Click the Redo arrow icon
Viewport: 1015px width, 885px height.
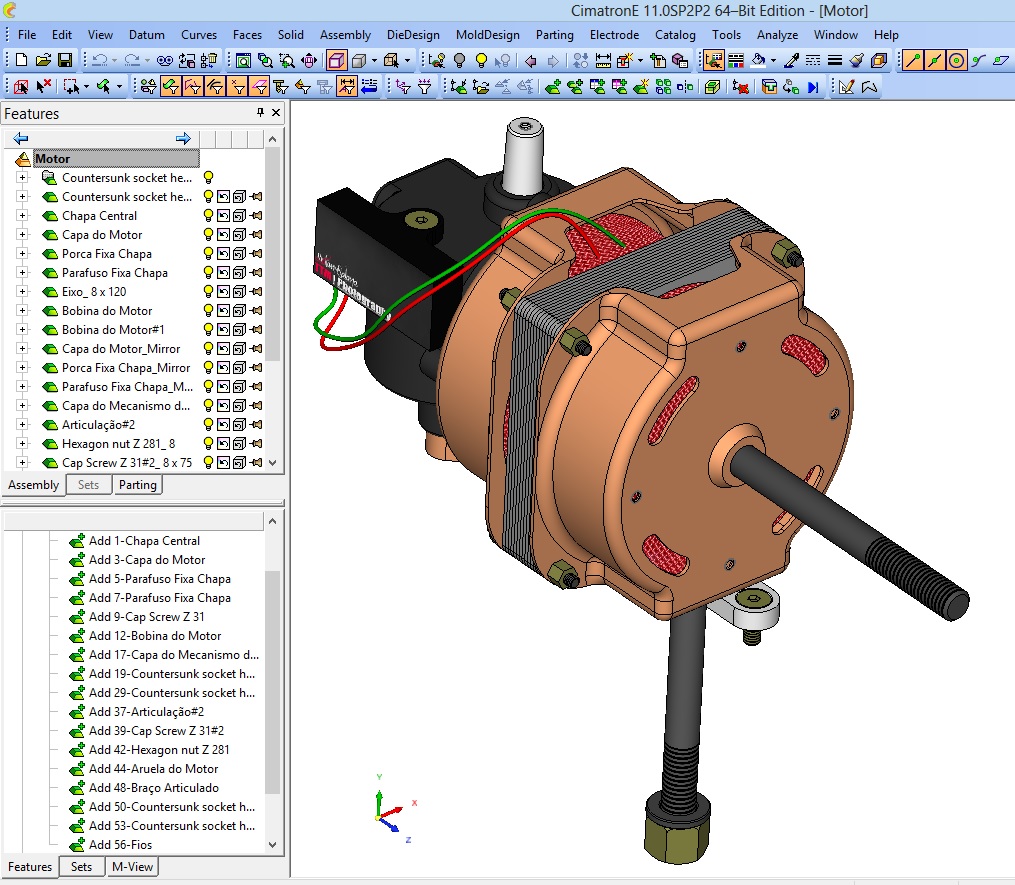pyautogui.click(x=132, y=60)
